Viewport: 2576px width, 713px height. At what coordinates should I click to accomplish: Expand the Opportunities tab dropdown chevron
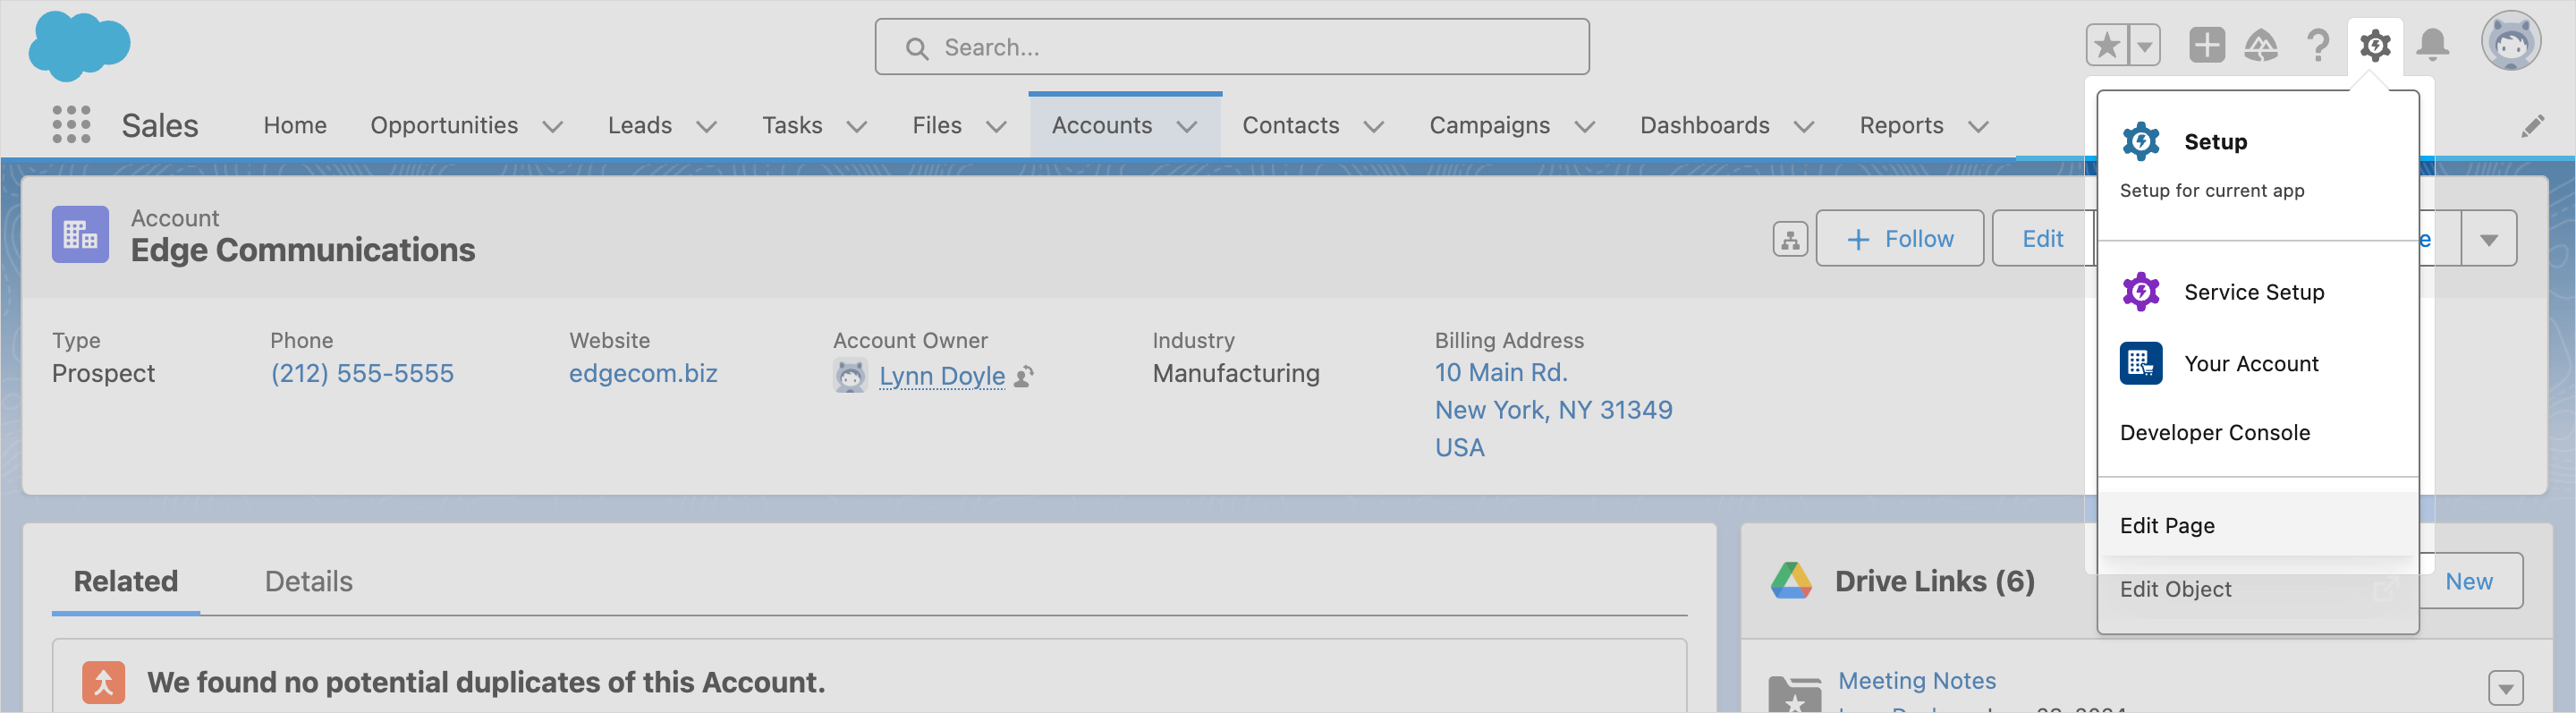(x=552, y=127)
